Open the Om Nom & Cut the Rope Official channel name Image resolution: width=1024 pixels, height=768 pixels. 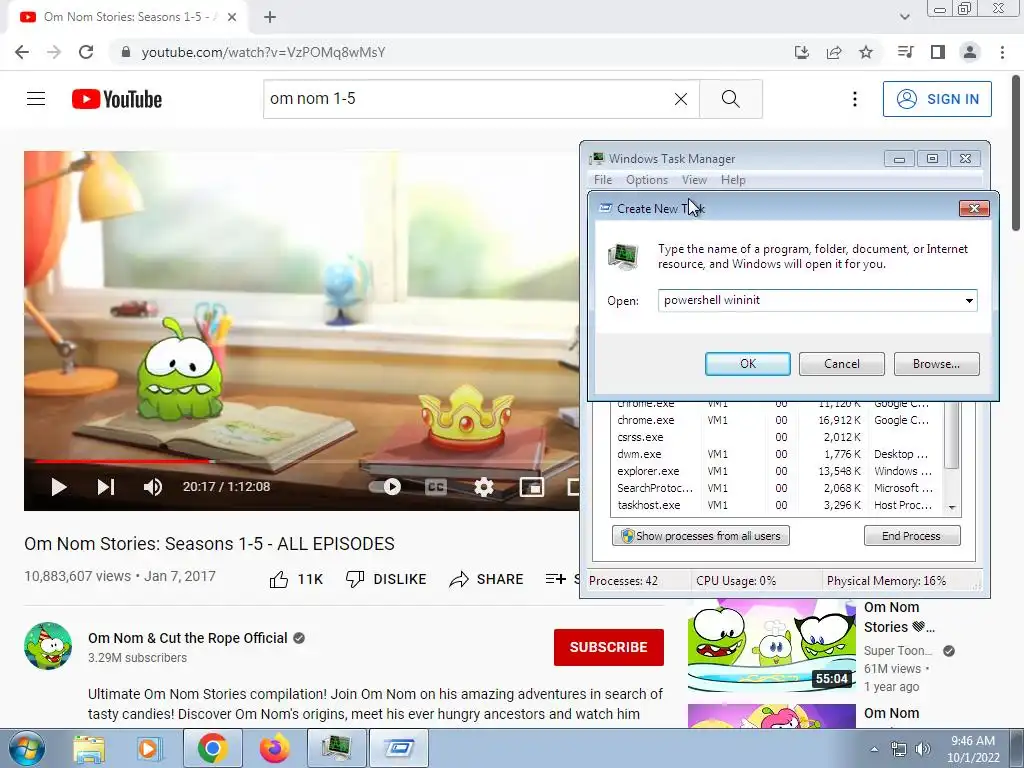point(187,638)
